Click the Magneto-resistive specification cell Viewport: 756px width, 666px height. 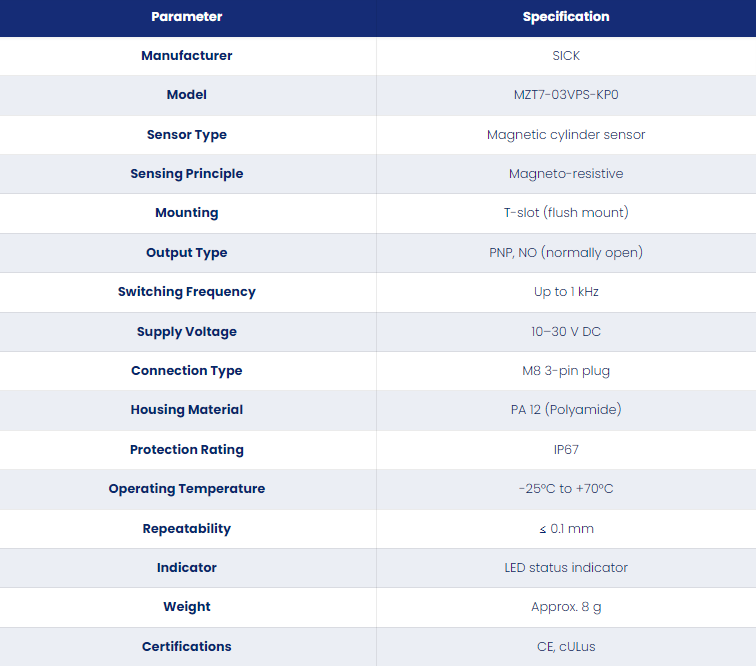coord(566,174)
